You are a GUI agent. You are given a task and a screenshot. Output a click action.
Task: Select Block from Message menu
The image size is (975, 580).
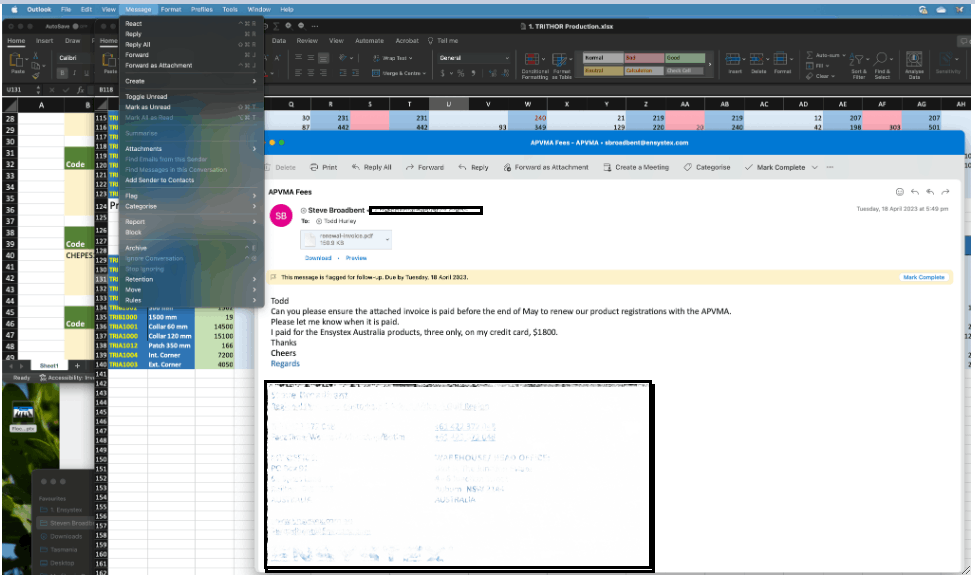(190, 232)
